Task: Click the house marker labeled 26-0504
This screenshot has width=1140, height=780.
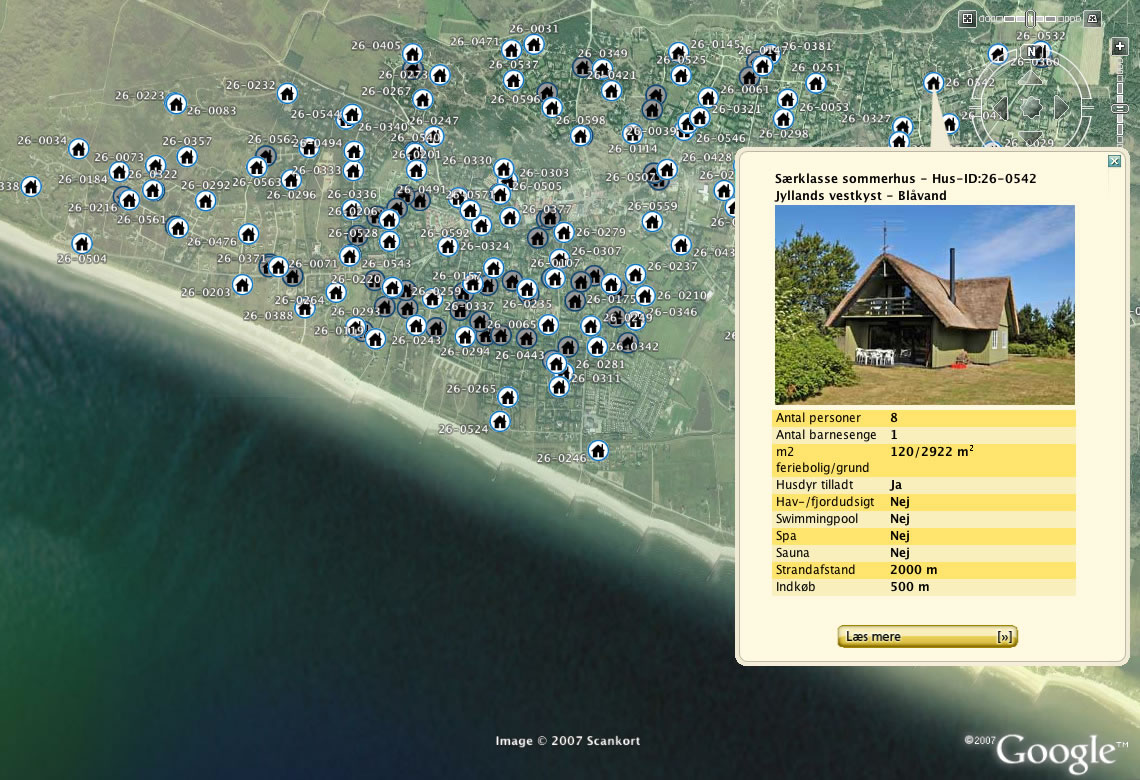Action: click(x=82, y=243)
